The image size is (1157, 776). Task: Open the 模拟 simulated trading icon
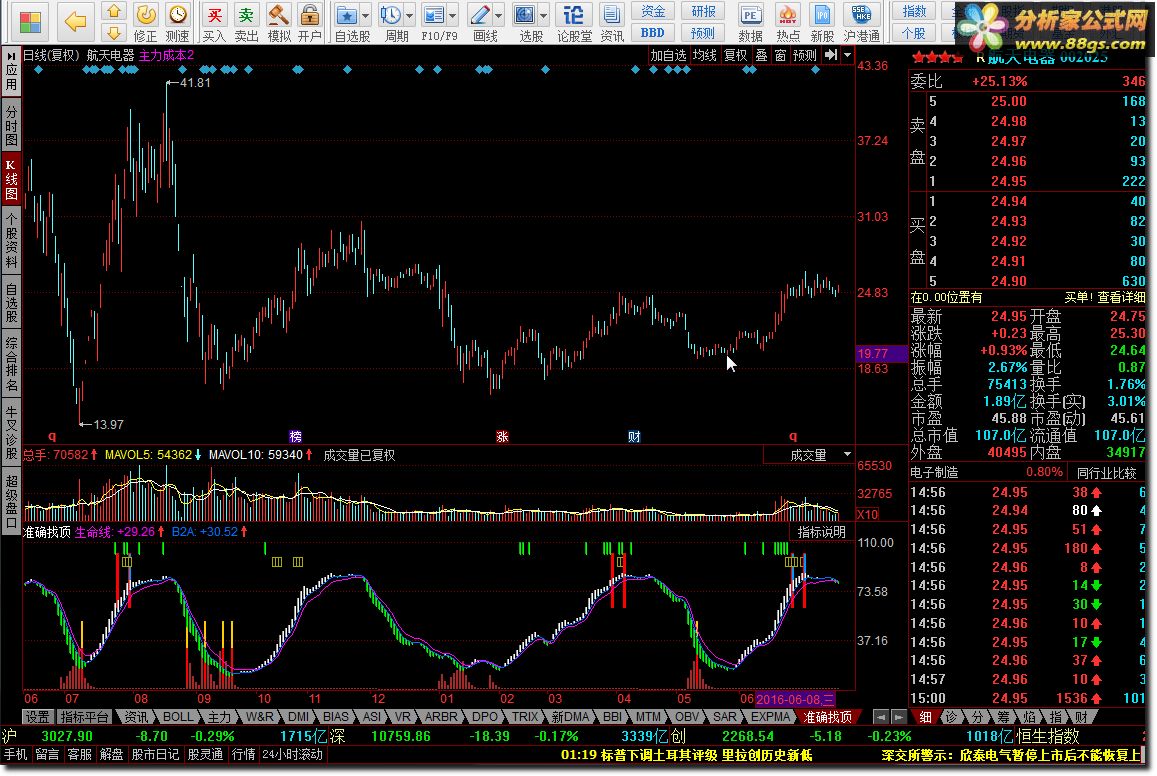click(x=279, y=23)
